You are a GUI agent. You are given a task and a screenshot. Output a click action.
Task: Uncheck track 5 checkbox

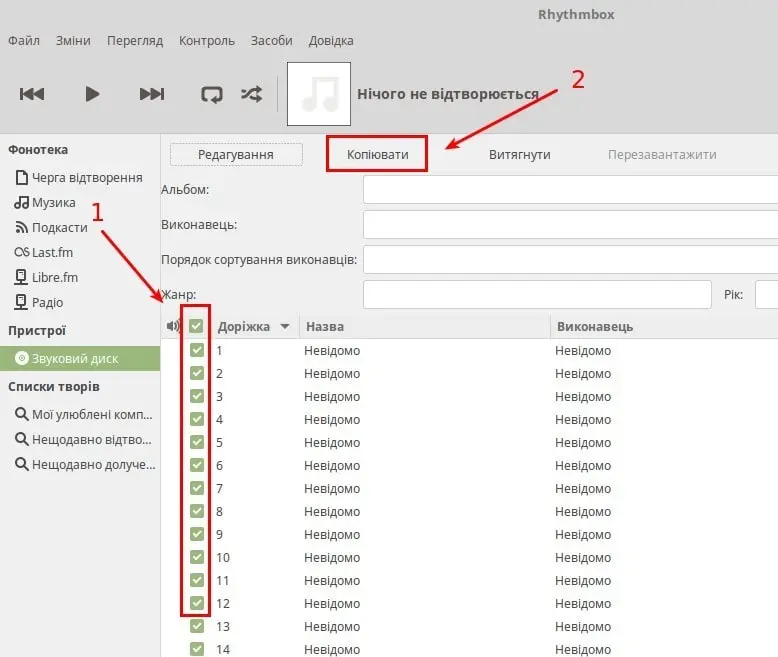[x=197, y=442]
